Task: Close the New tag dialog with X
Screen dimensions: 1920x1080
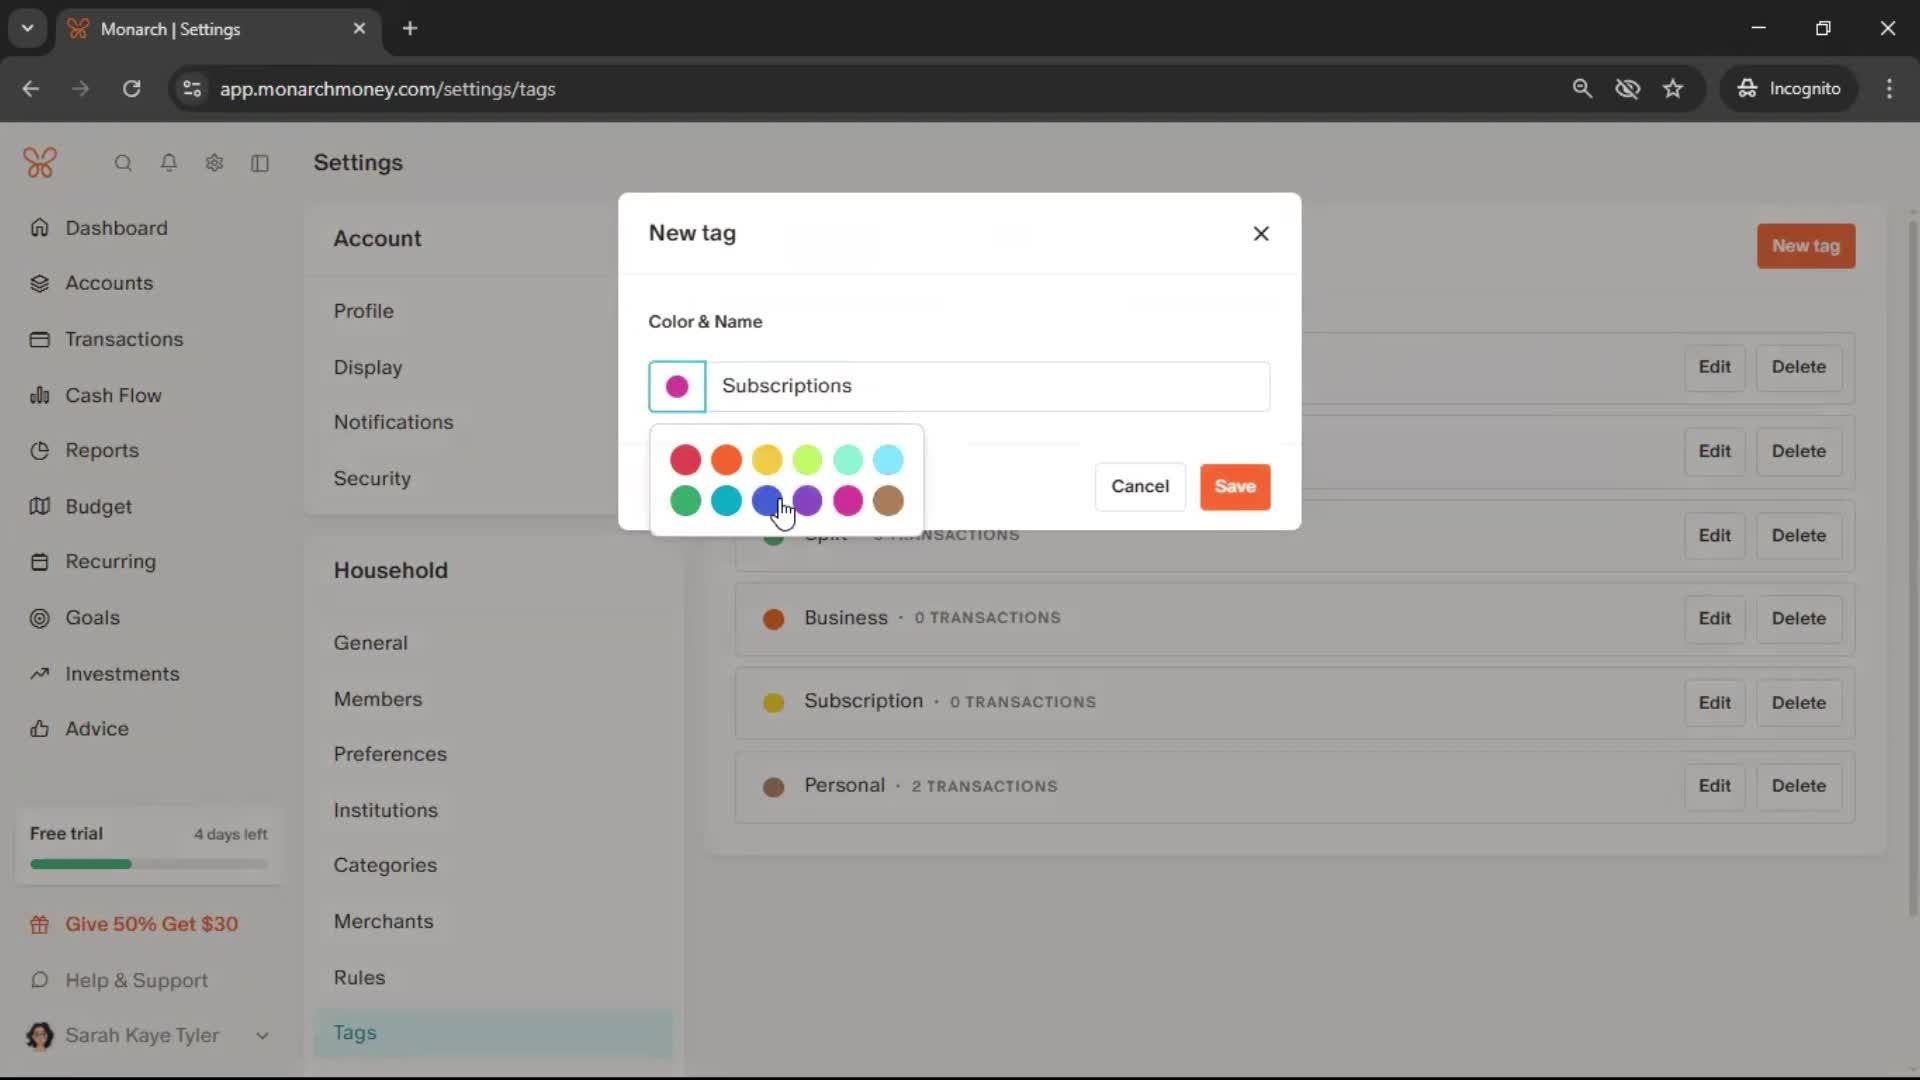Action: pyautogui.click(x=1261, y=233)
